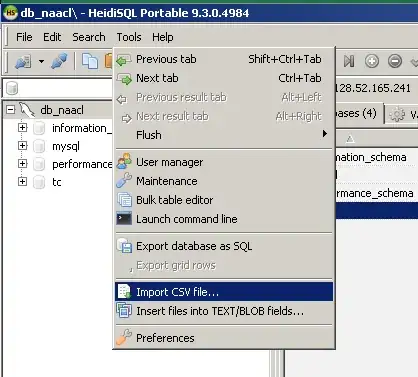Click the Flush submenu arrow
The height and width of the screenshot is (377, 418).
coord(325,134)
